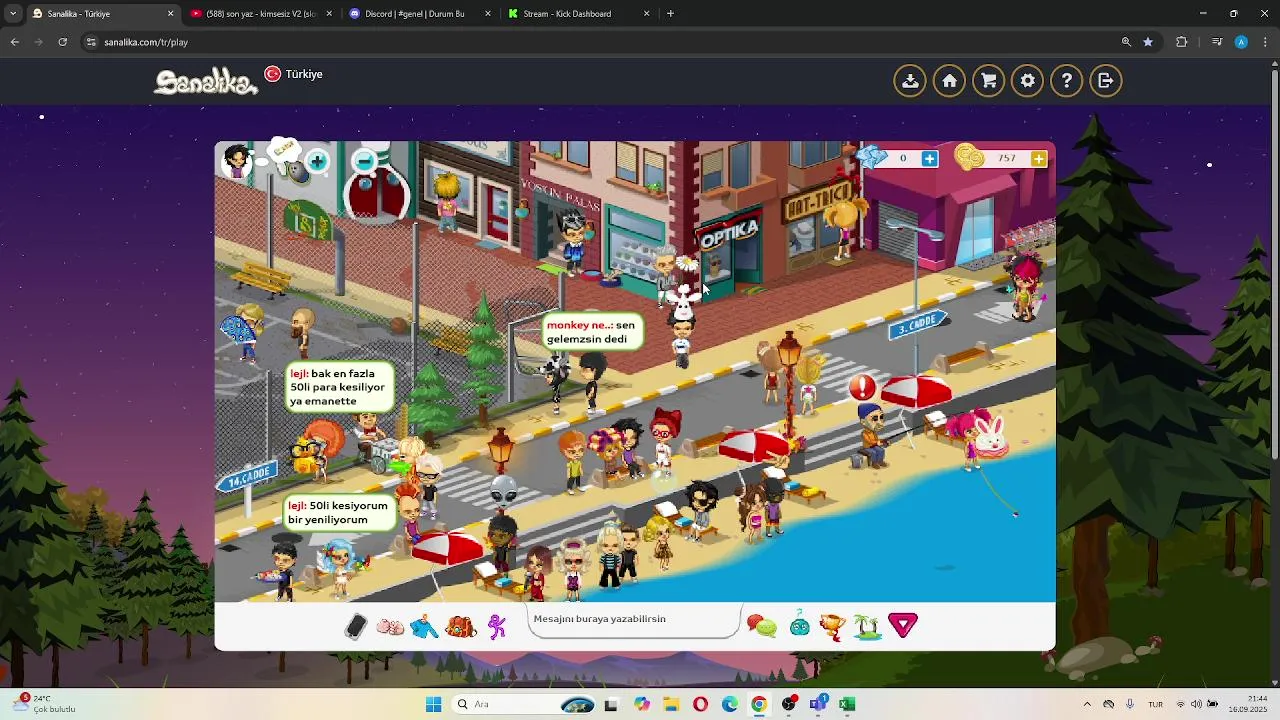Open help via the question mark icon

click(x=1066, y=81)
